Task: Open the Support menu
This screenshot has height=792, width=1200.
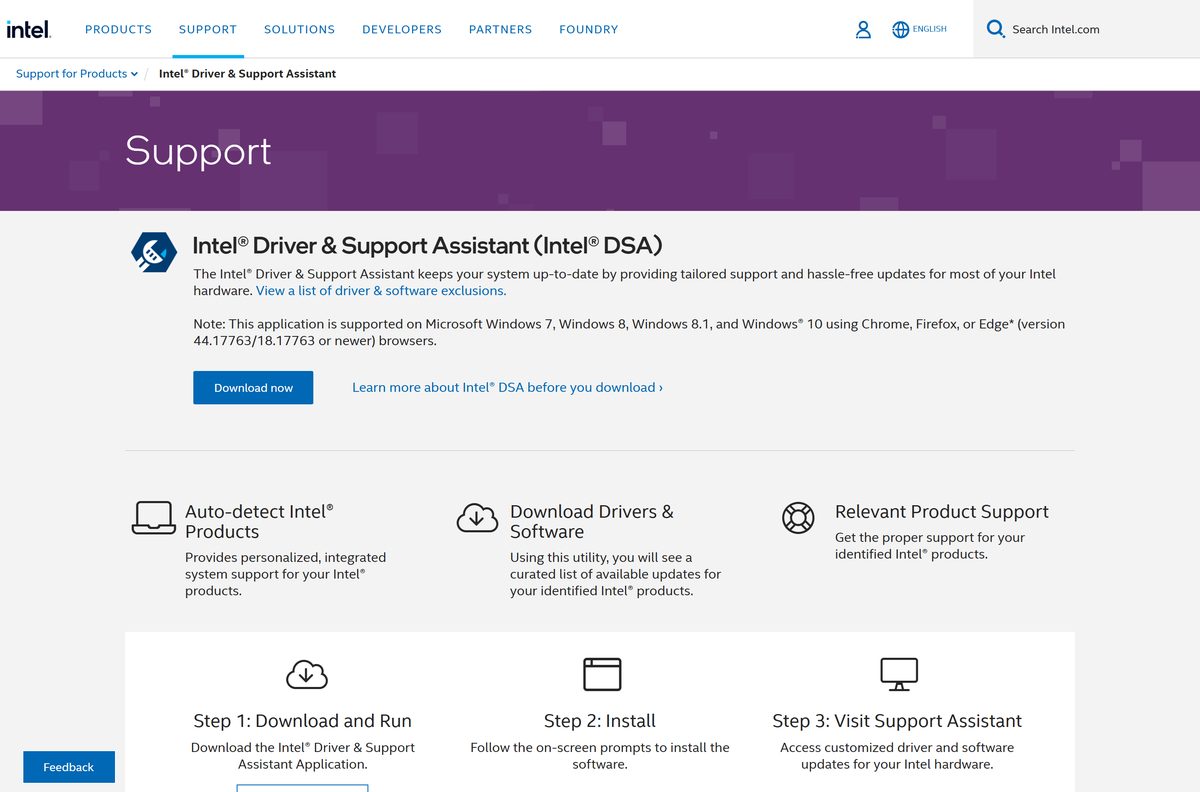Action: [208, 29]
